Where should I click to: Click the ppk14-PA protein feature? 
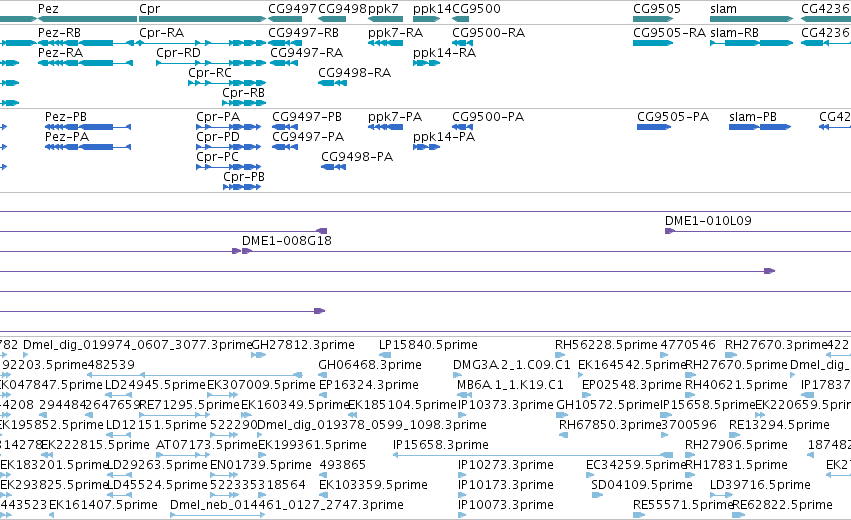click(x=426, y=147)
